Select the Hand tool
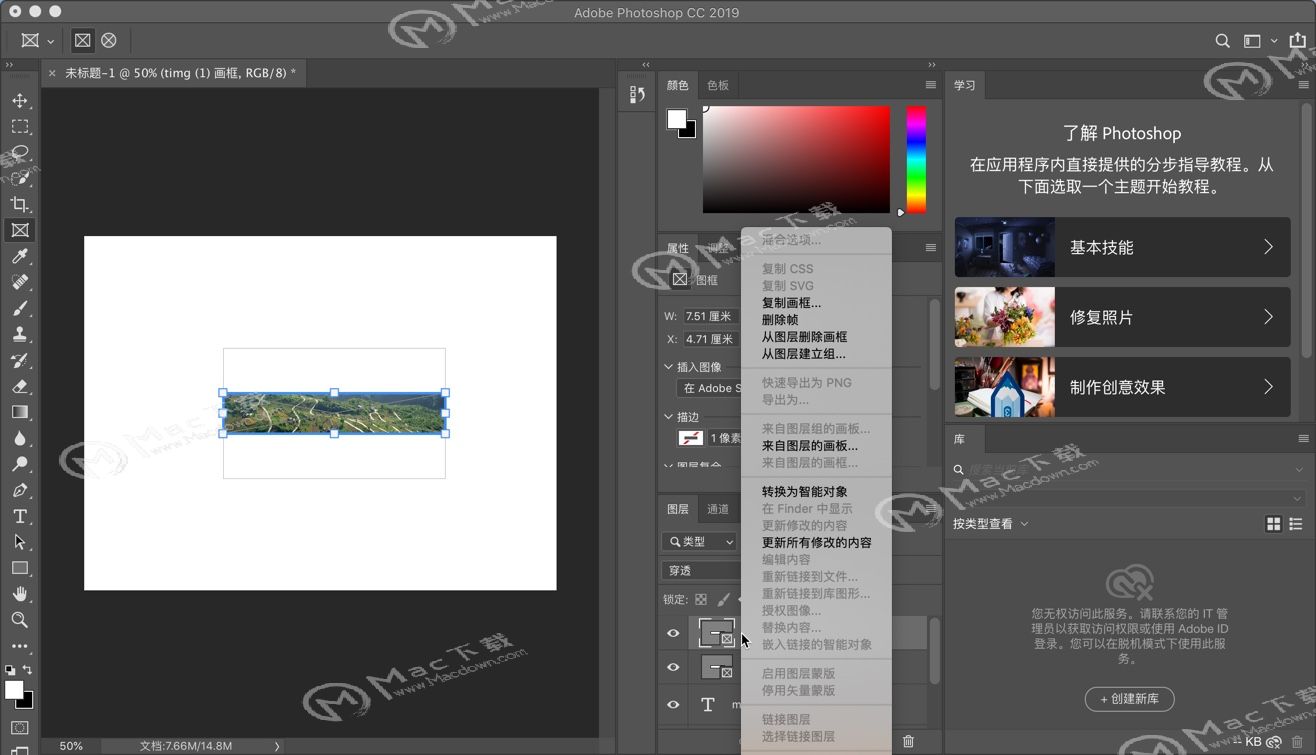Screen dimensions: 1316x755 20,594
